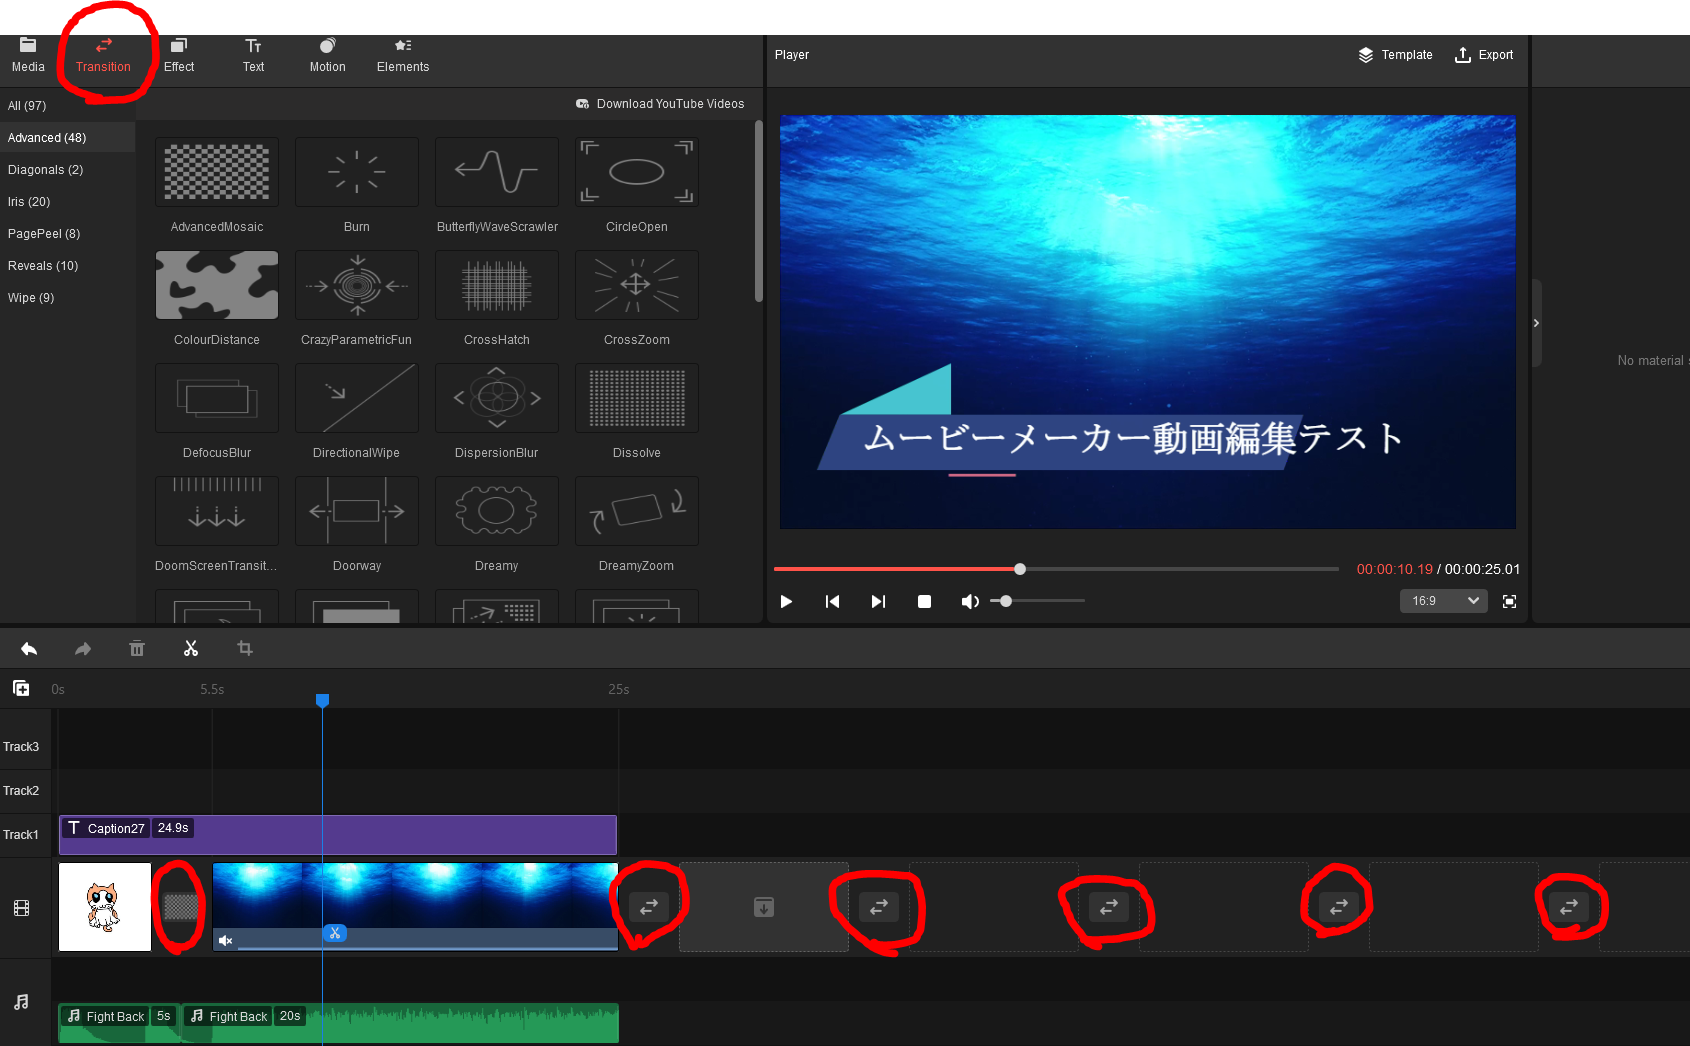Switch to the Transition tab

click(103, 55)
